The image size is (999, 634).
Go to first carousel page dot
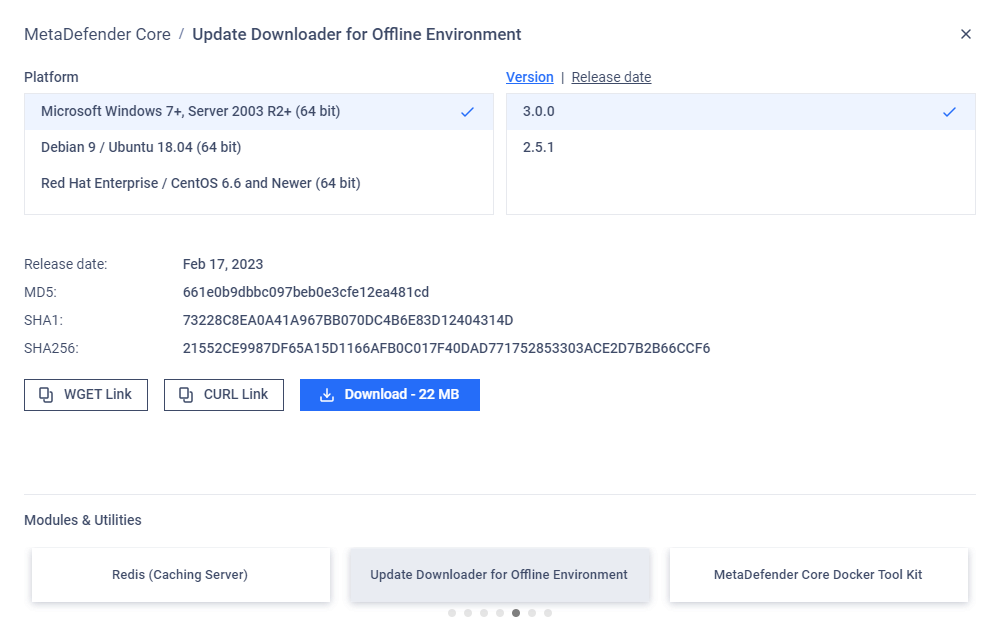click(x=452, y=613)
